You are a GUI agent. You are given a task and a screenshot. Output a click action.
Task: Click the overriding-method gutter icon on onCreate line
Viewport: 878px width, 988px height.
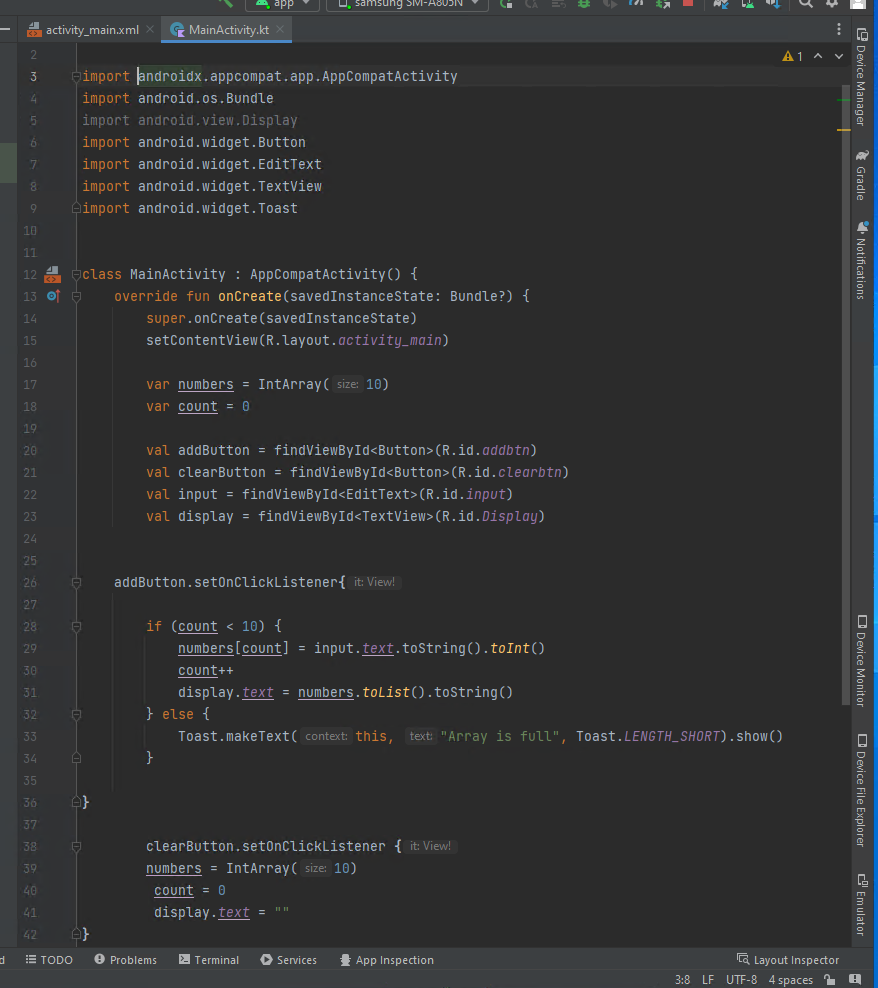(52, 295)
